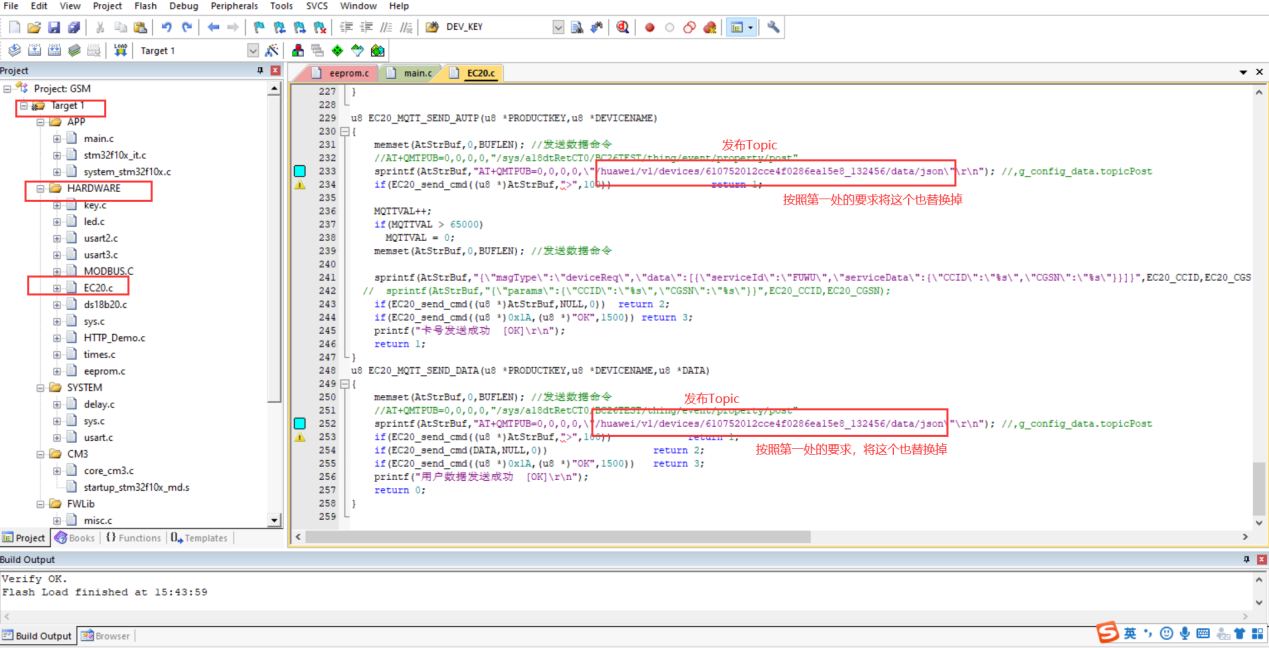The image size is (1269, 648).
Task: Open Configuration with the wrench icon
Action: (773, 27)
